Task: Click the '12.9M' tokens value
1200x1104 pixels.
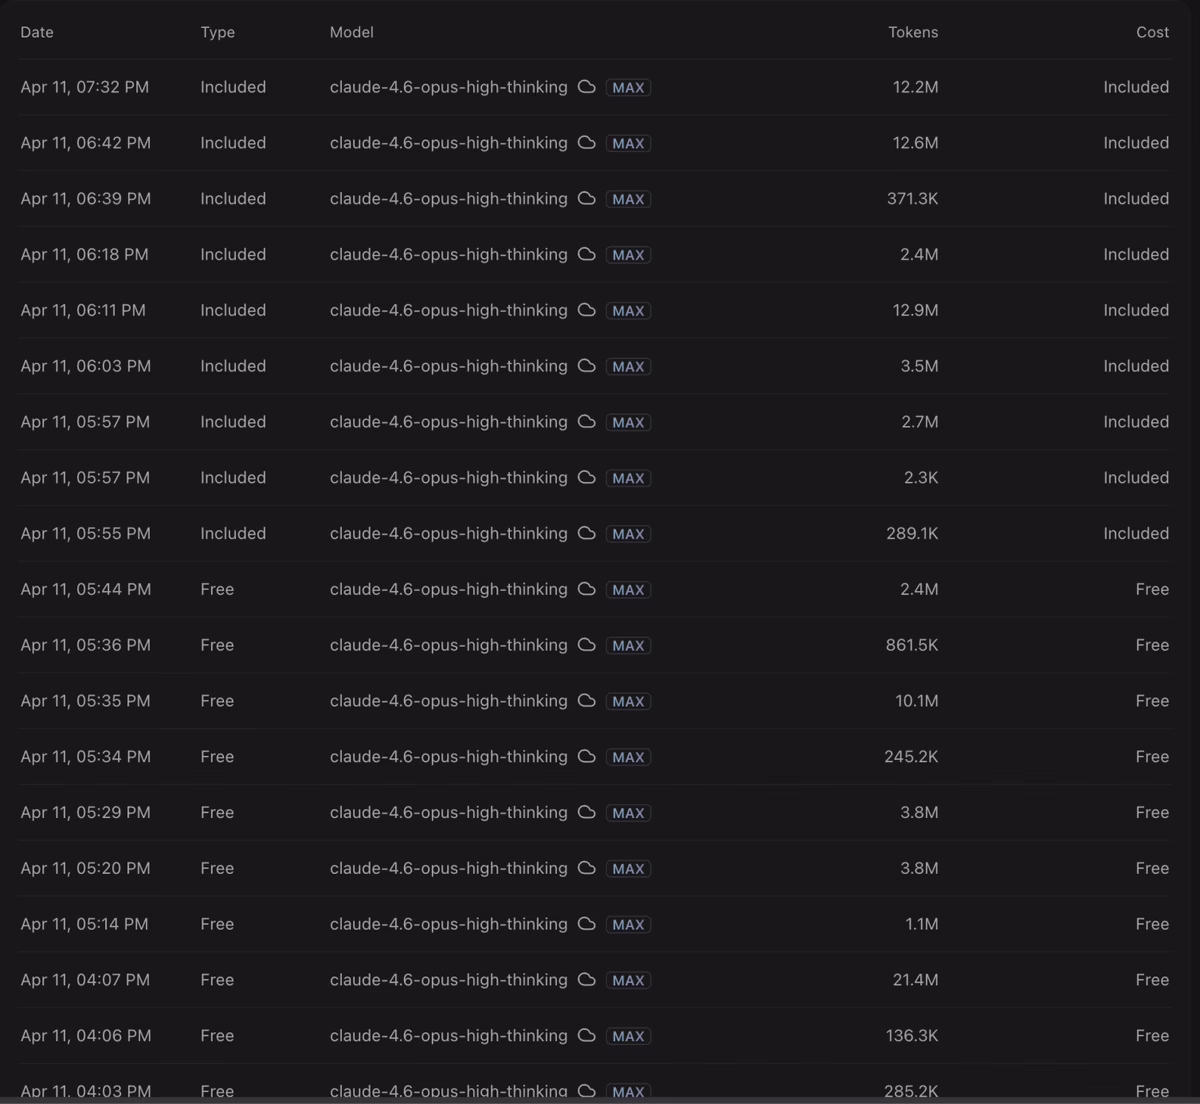Action: [915, 311]
